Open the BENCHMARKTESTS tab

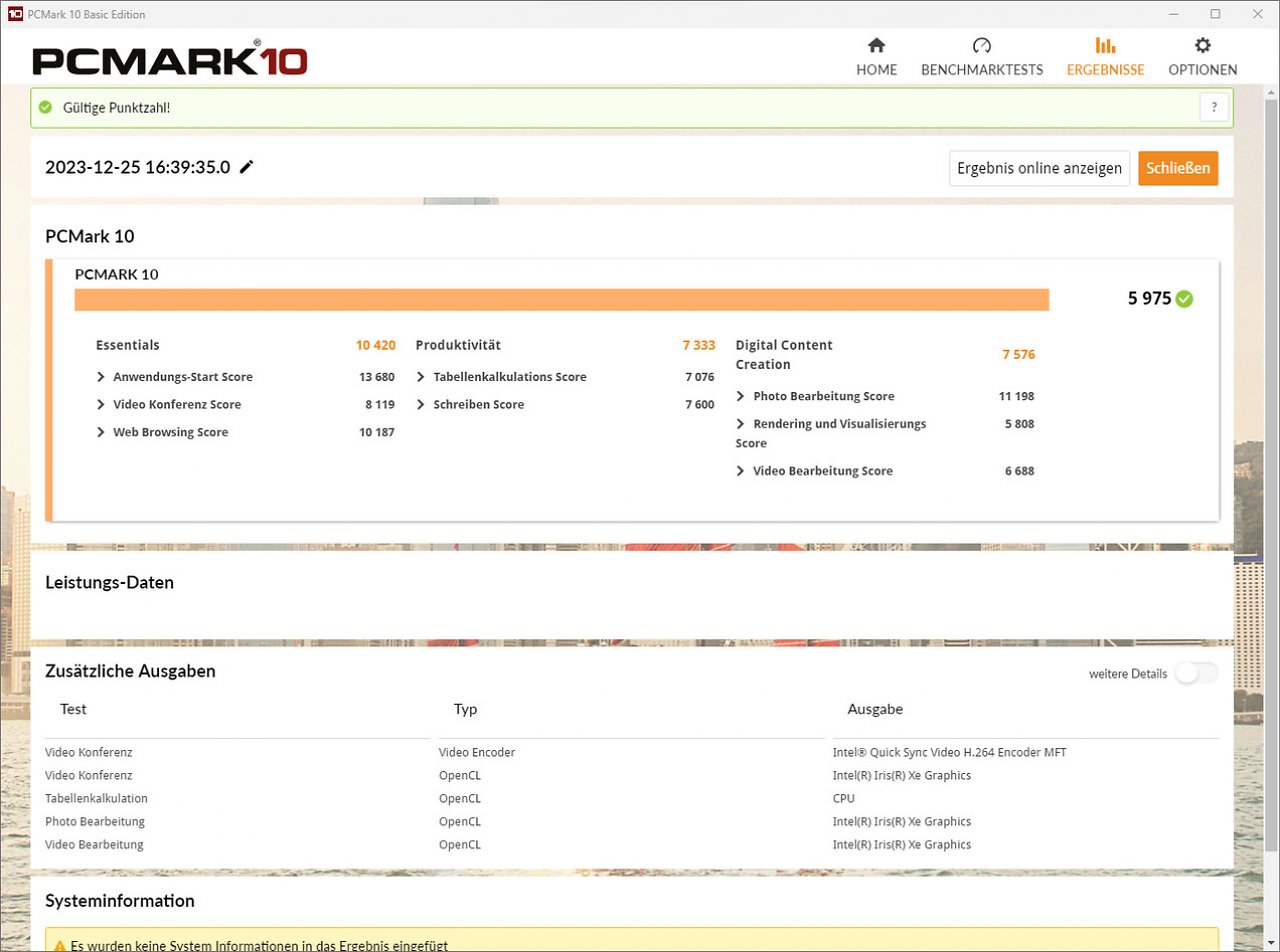pos(981,57)
